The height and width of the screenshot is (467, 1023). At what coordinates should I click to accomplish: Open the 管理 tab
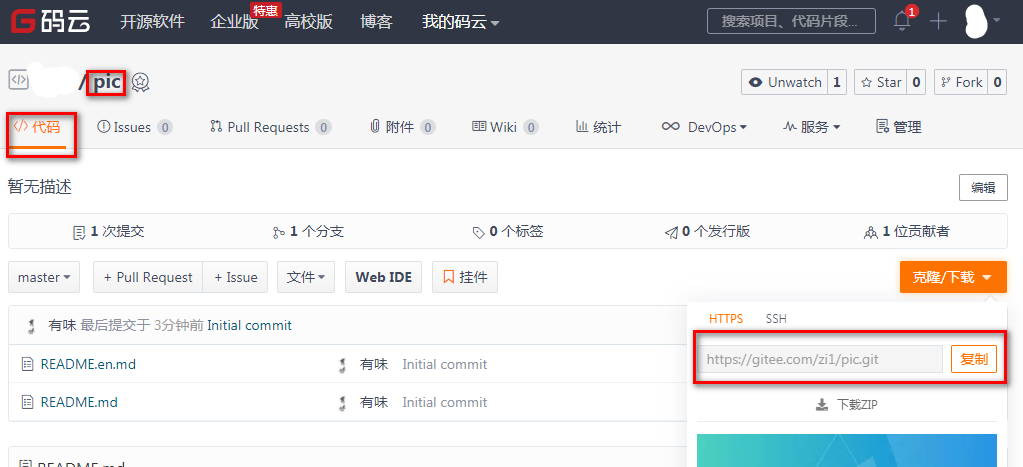coord(899,127)
